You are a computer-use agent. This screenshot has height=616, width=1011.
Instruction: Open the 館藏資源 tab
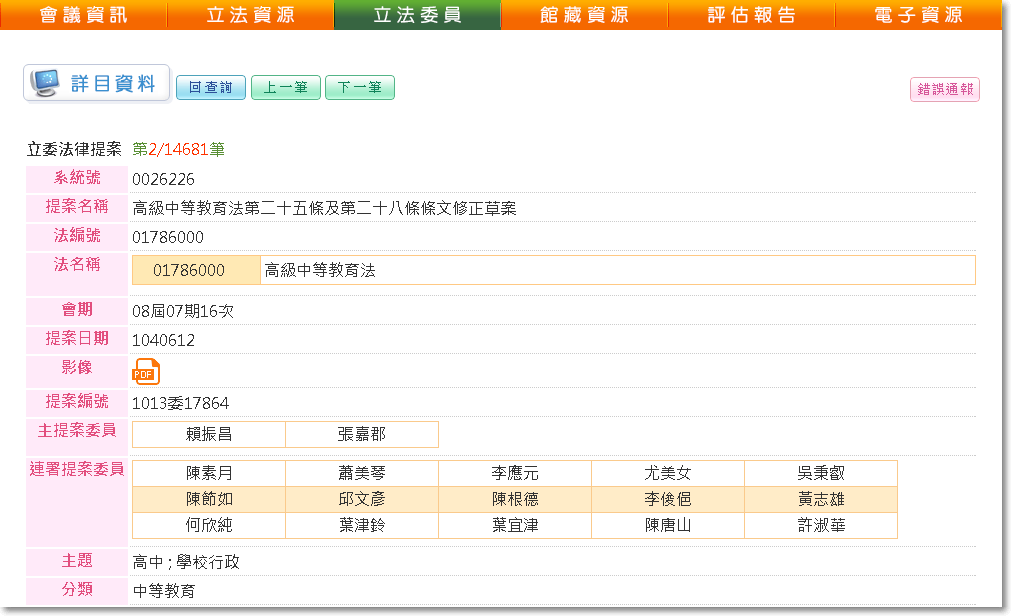point(584,15)
